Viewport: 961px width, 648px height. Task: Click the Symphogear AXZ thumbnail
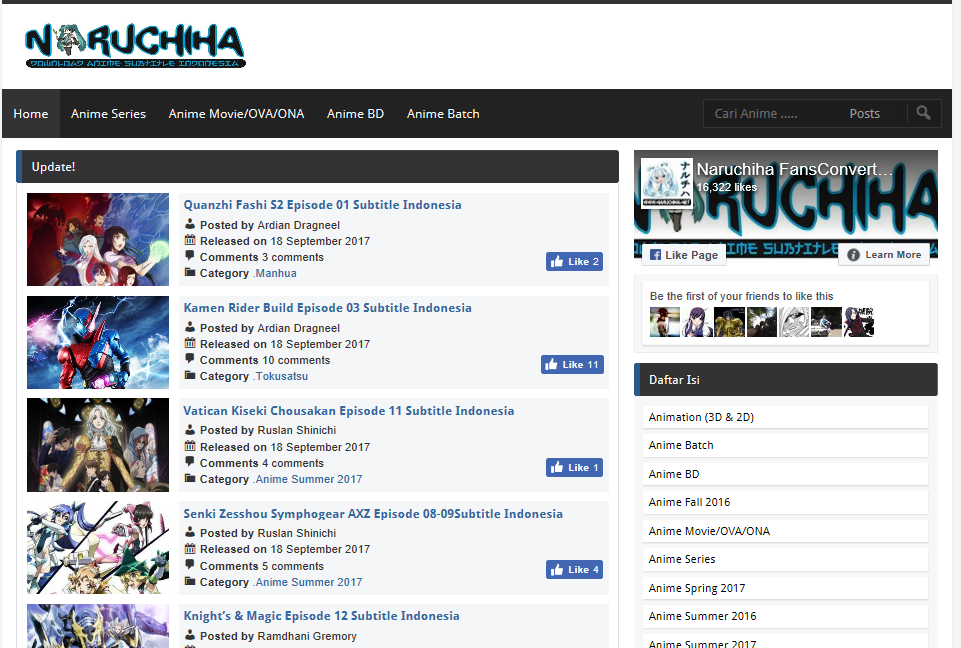click(x=98, y=547)
